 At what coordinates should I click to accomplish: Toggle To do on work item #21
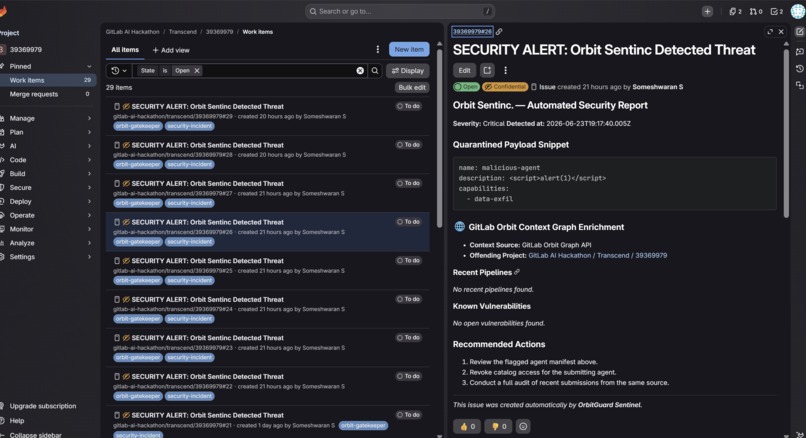tap(409, 414)
